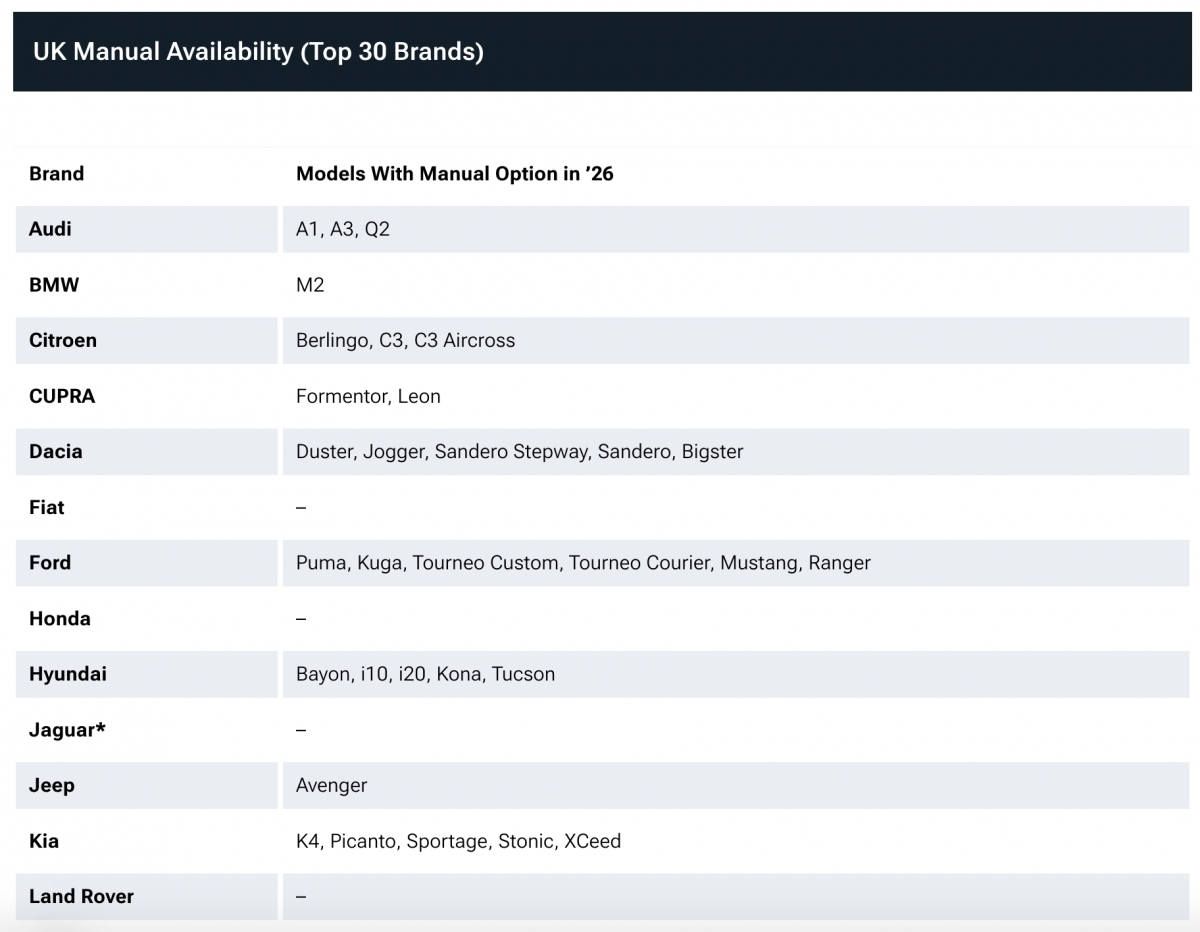This screenshot has height=932, width=1200.
Task: Select the Ford brand cell
Action: 50,562
